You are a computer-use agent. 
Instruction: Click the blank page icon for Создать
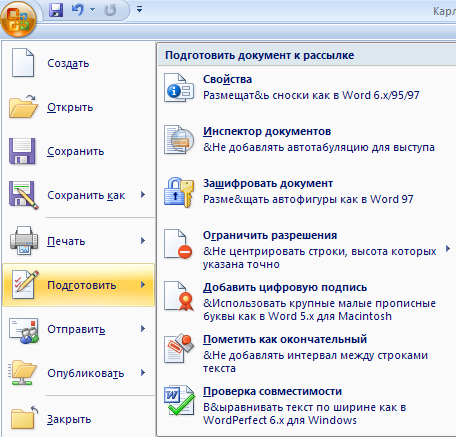(23, 63)
